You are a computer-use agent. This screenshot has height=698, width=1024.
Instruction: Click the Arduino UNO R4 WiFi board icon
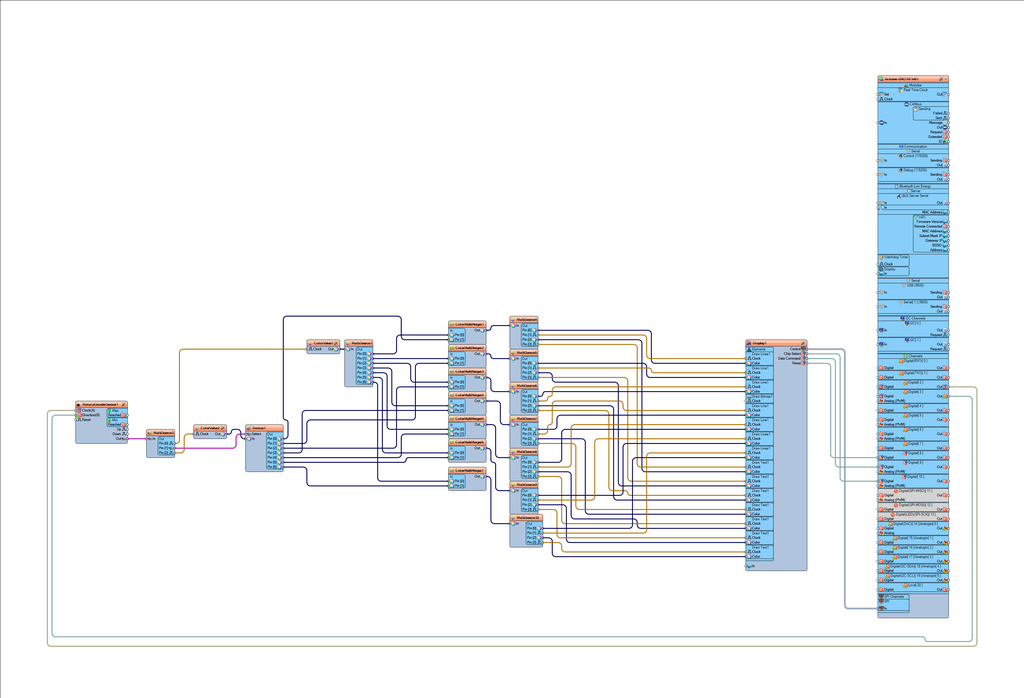coord(882,79)
